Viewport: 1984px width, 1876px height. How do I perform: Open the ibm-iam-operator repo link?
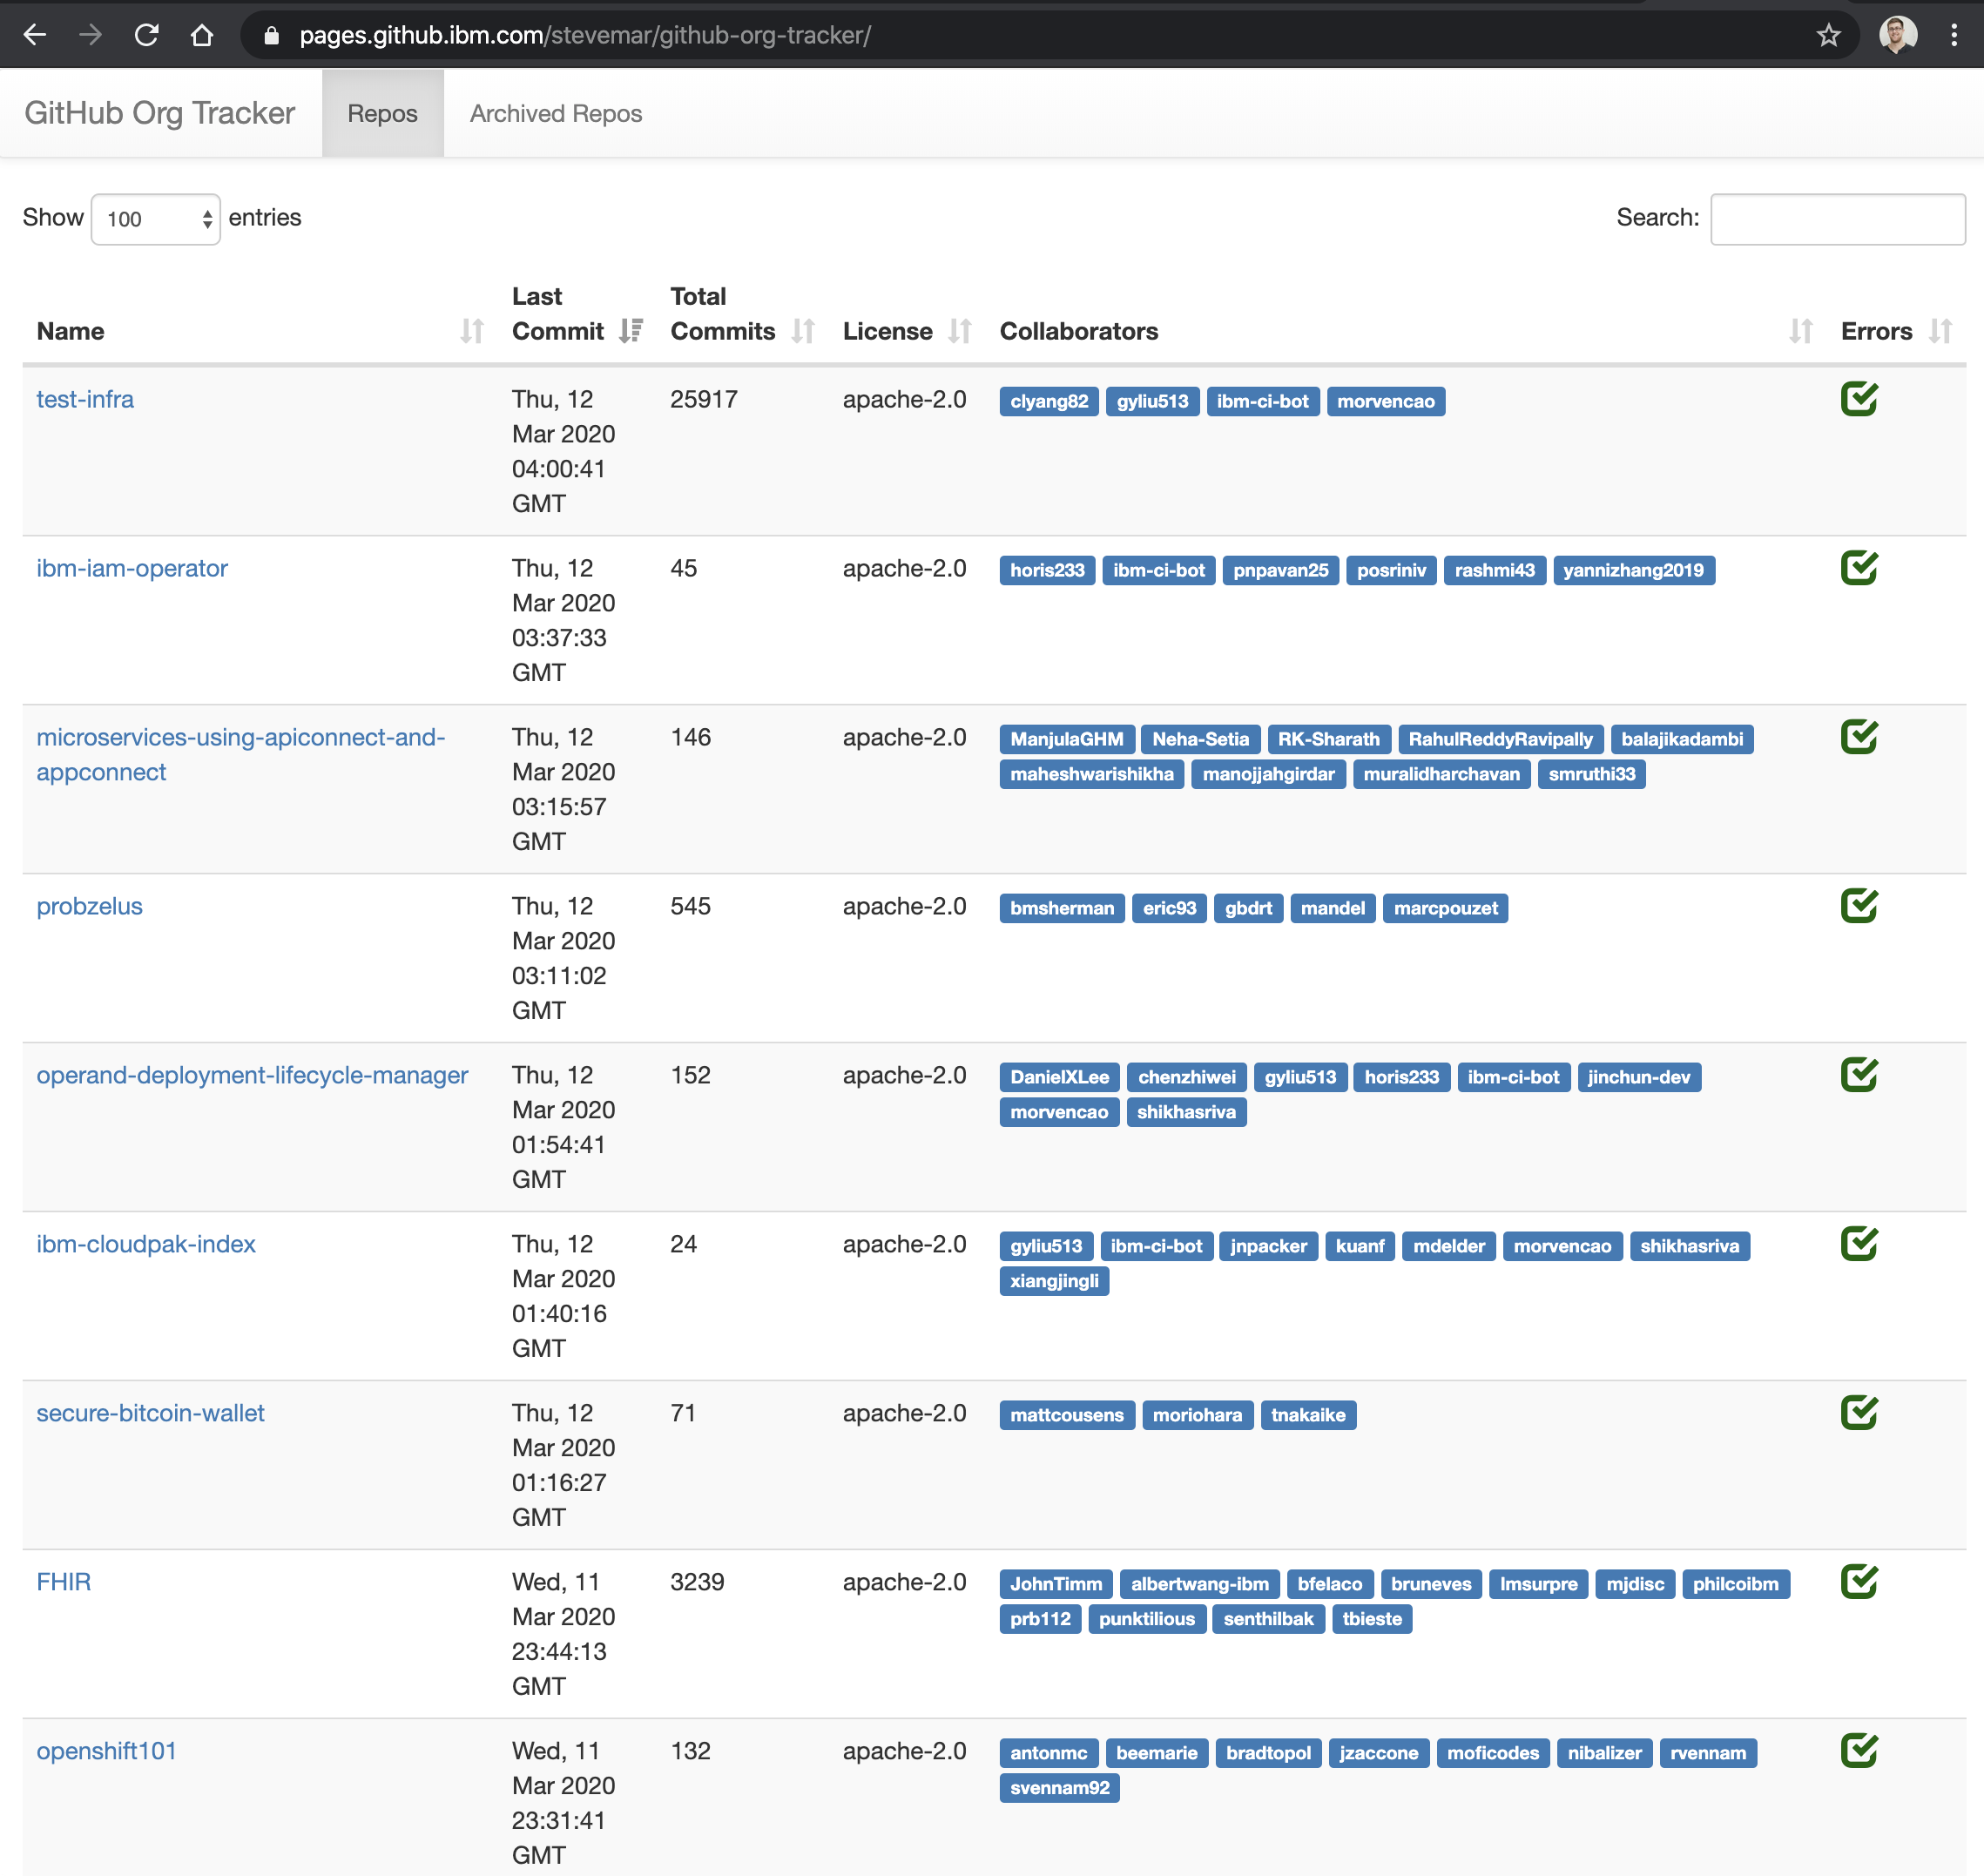coord(132,568)
